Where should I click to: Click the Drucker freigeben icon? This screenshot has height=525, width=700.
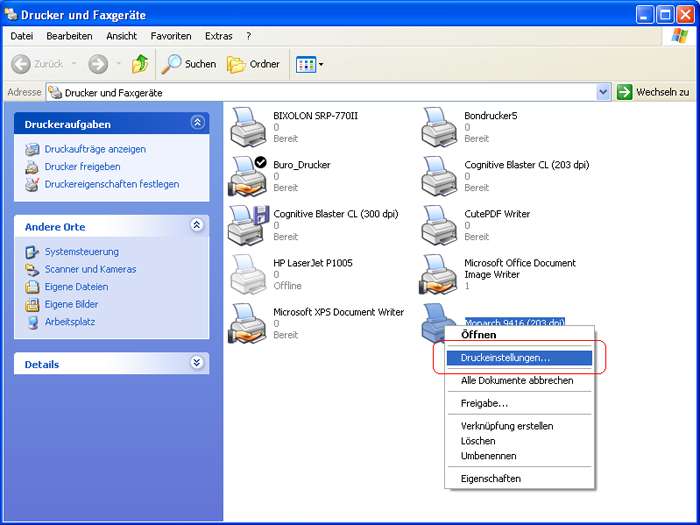(x=32, y=167)
